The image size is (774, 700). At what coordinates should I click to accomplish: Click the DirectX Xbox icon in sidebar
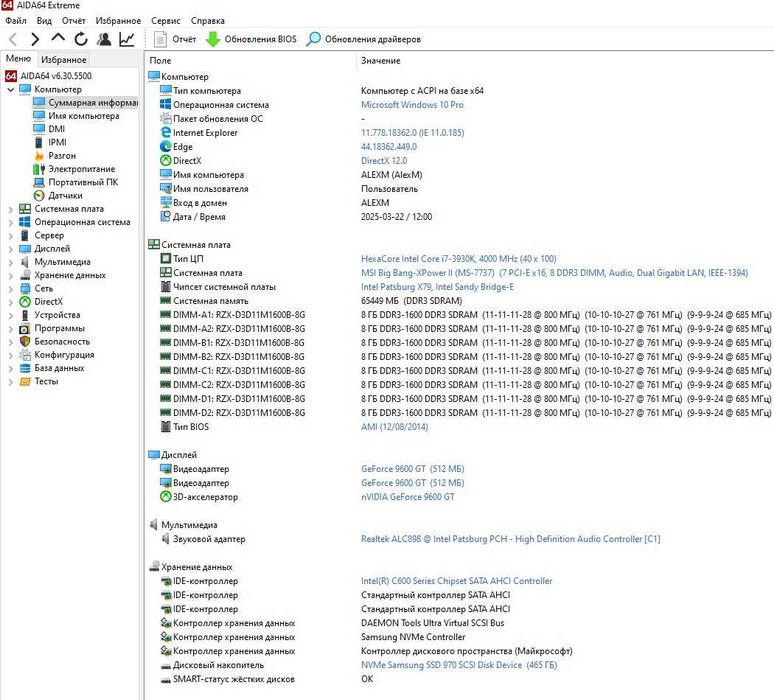(25, 302)
